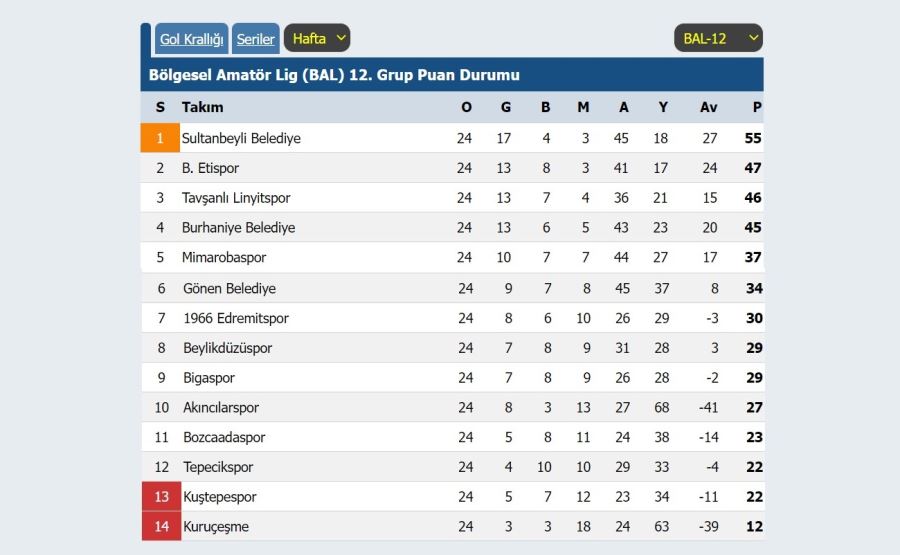
Task: Click the chevron on BAL-12 dropdown
Action: [754, 38]
